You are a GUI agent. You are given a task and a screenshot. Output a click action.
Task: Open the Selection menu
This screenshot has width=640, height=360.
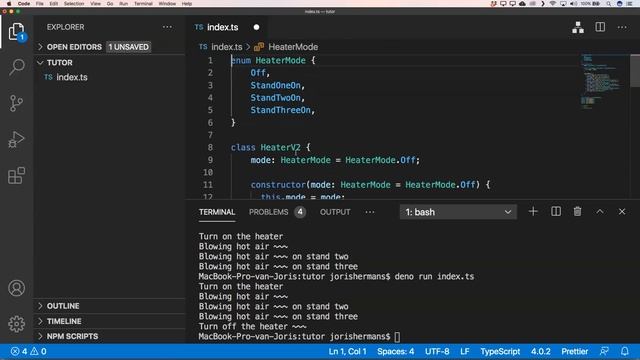point(74,4)
